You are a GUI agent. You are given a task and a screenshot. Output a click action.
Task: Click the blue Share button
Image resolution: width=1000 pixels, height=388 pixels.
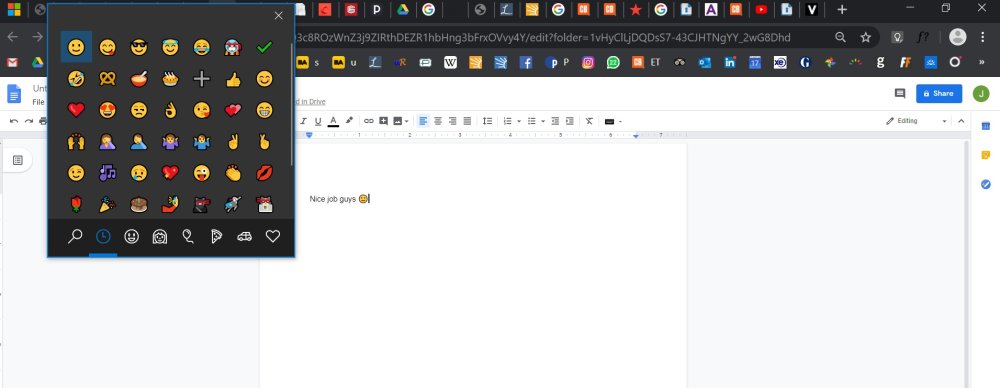tap(939, 93)
